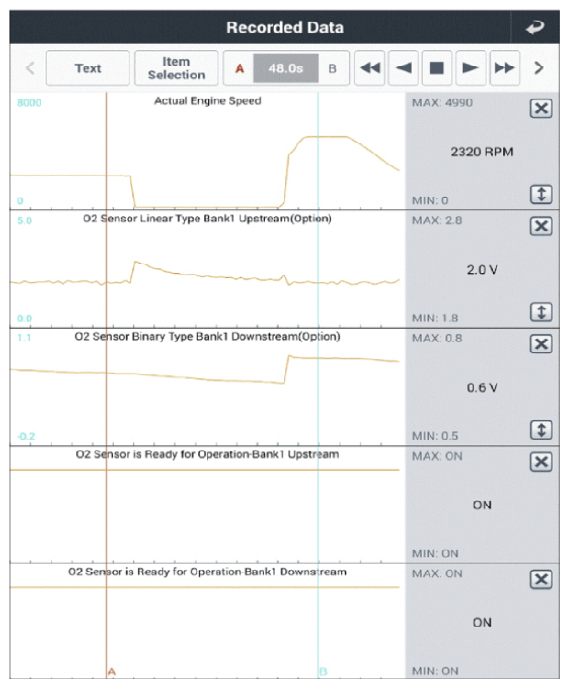Play the recorded data forward

pos(470,68)
